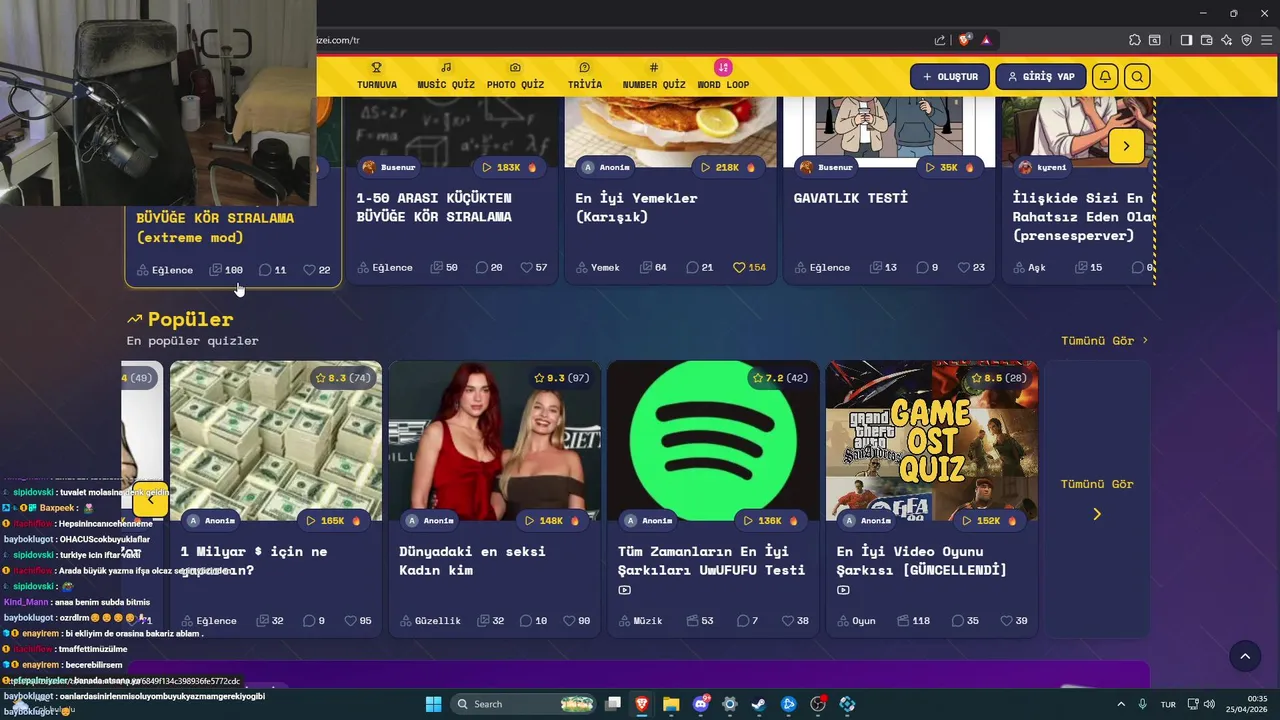Show hidden system tray icons chevron

pos(1120,704)
